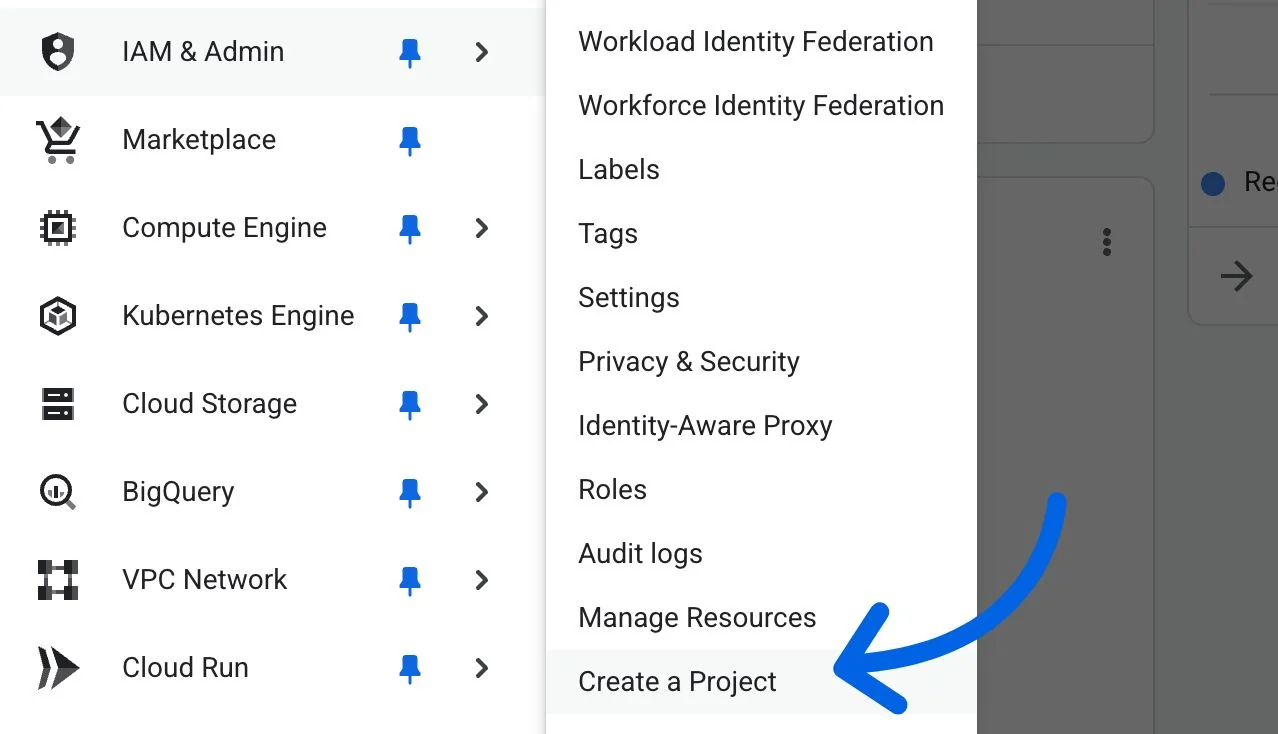Image resolution: width=1278 pixels, height=734 pixels.
Task: Open Workload Identity Federation
Action: pyautogui.click(x=756, y=42)
